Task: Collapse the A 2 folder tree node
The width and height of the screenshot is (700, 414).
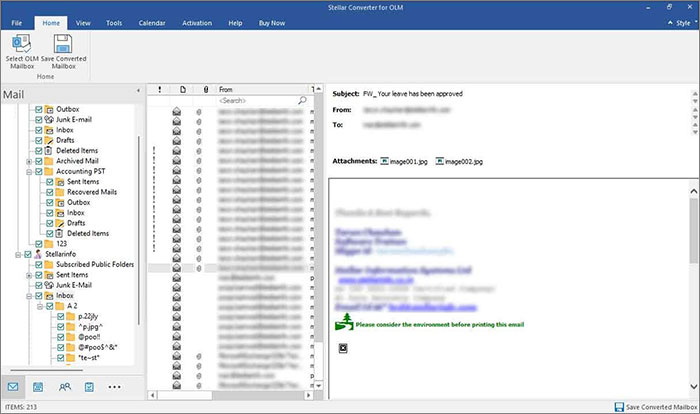Action: [40, 306]
